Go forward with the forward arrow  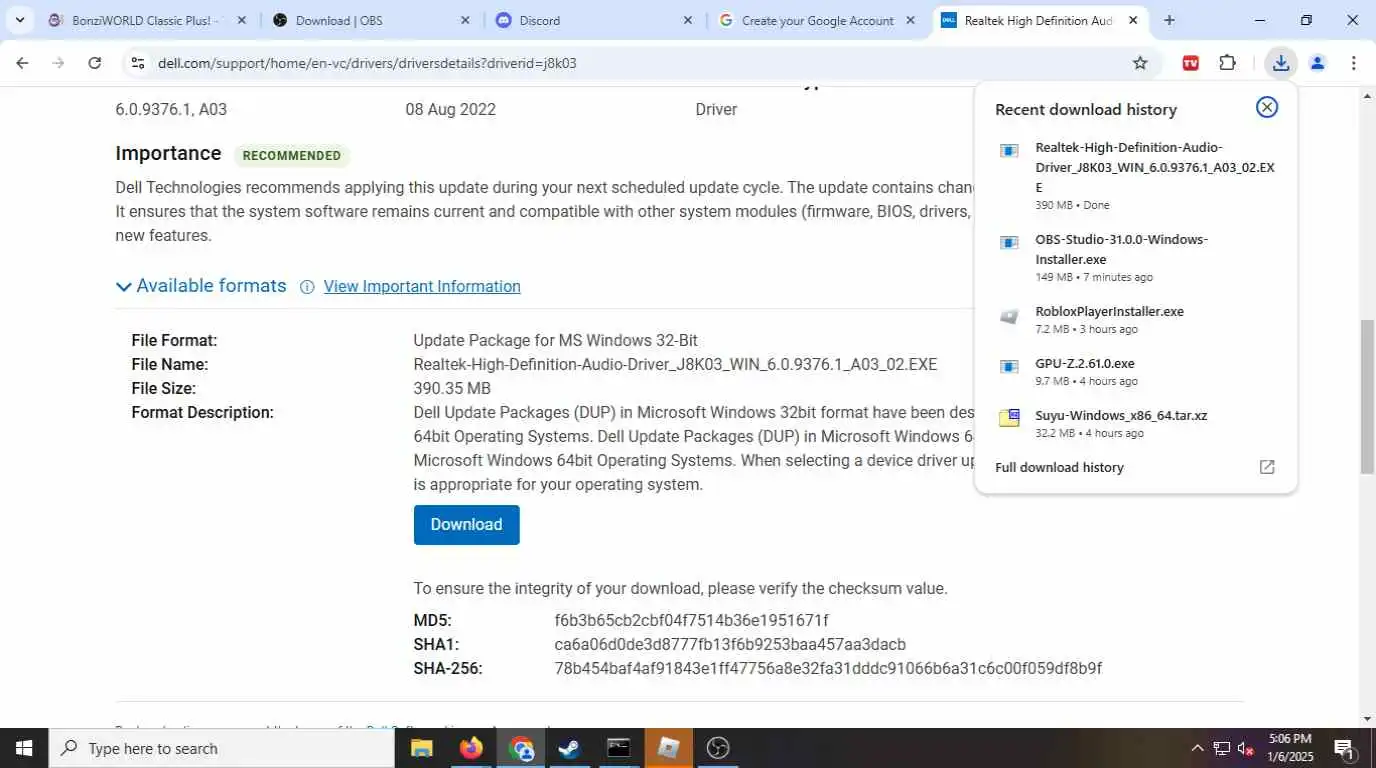[x=58, y=63]
